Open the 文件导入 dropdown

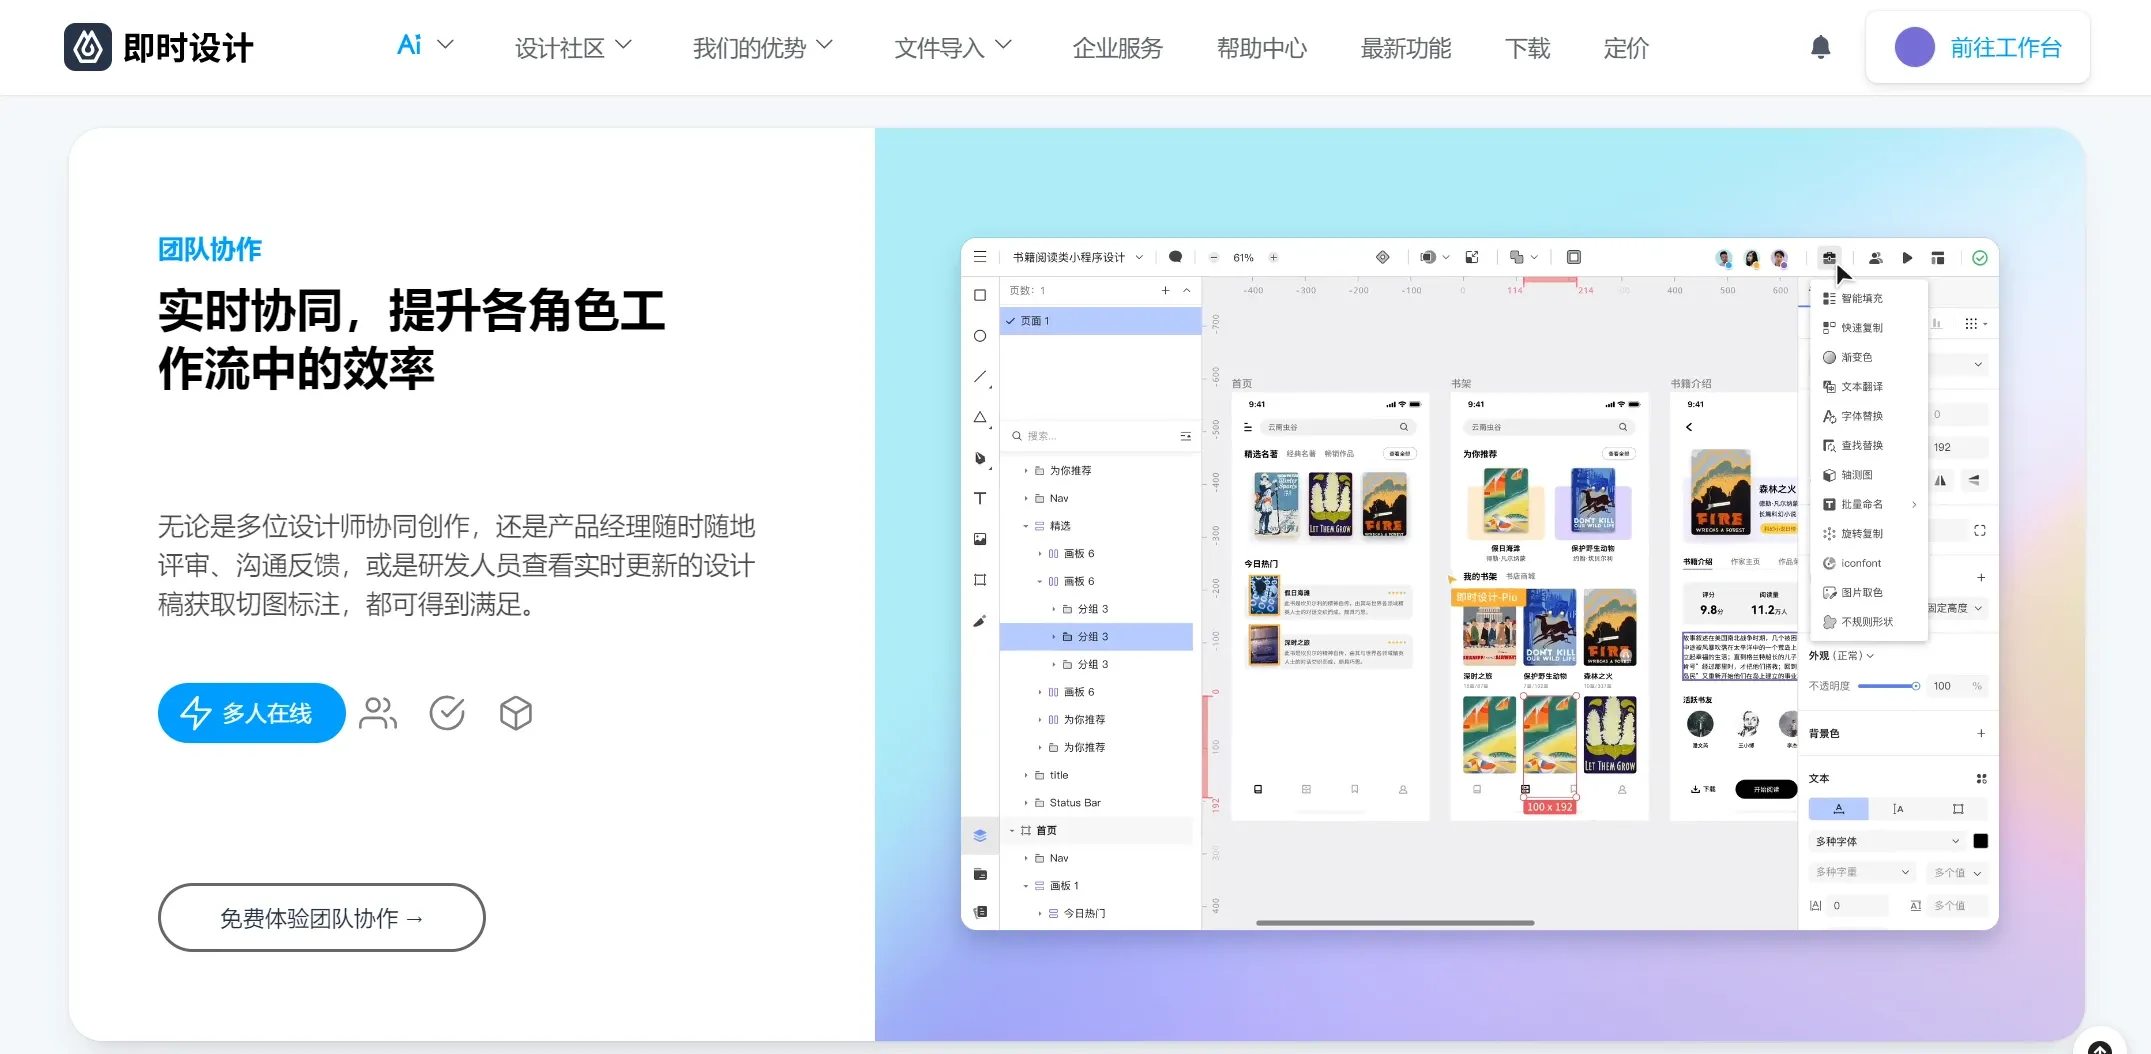pyautogui.click(x=952, y=47)
